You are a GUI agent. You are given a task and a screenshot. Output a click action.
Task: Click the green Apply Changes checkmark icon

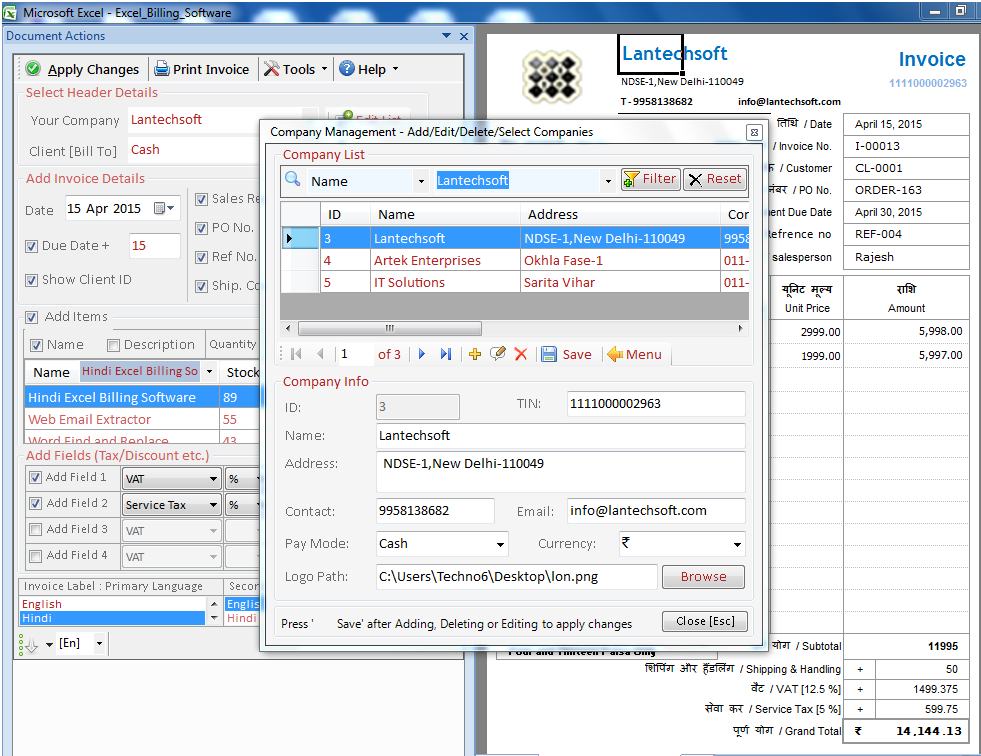[x=34, y=69]
